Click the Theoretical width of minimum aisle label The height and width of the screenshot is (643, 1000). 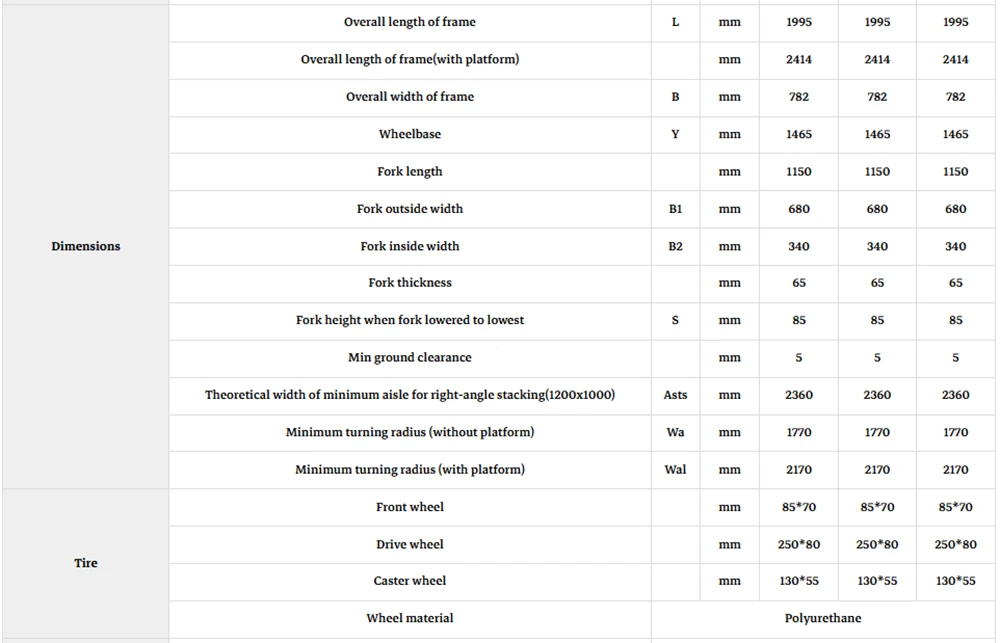click(x=409, y=395)
